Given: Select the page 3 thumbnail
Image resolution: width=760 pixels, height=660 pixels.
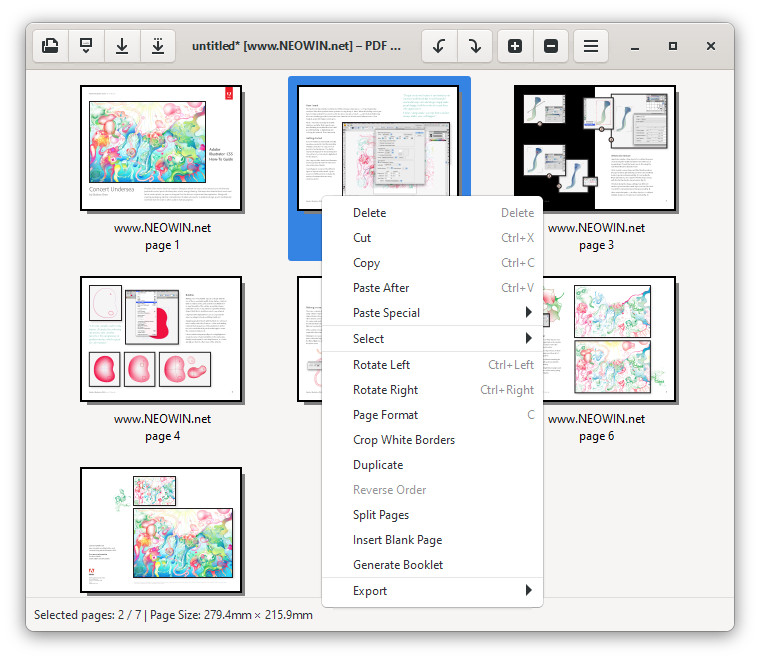Looking at the screenshot, I should (595, 148).
